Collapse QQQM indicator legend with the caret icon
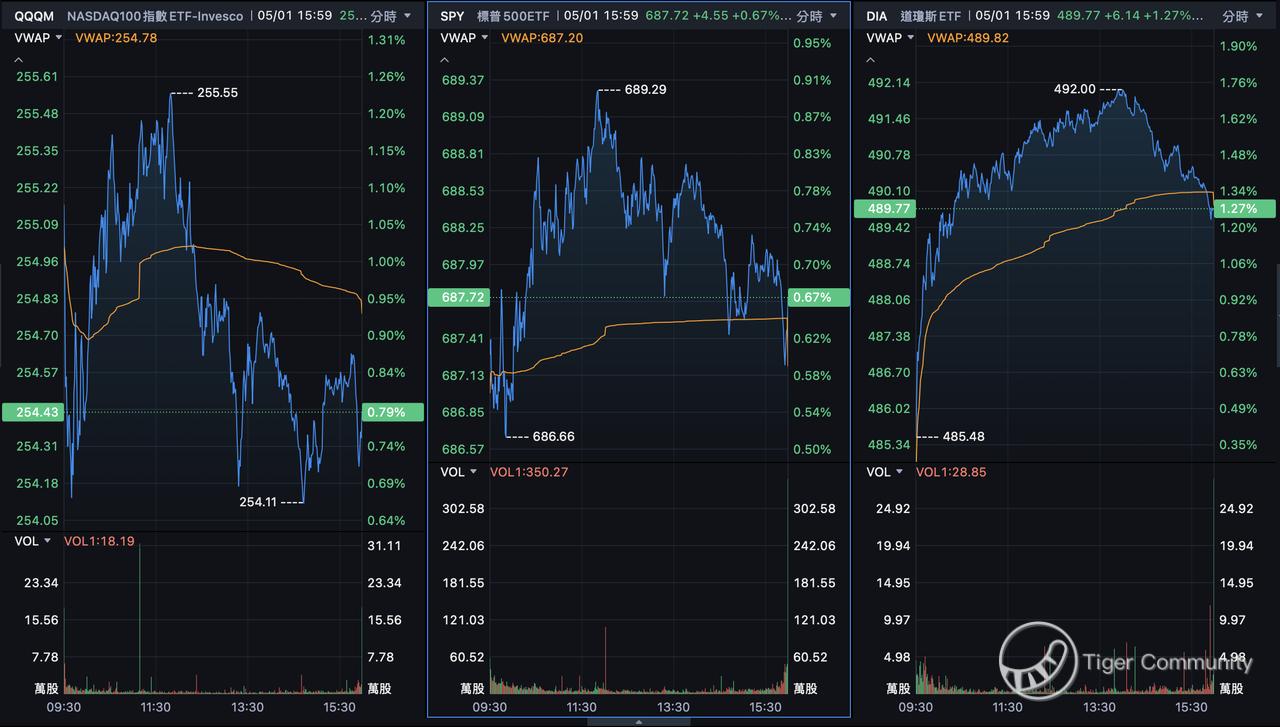 (19, 59)
